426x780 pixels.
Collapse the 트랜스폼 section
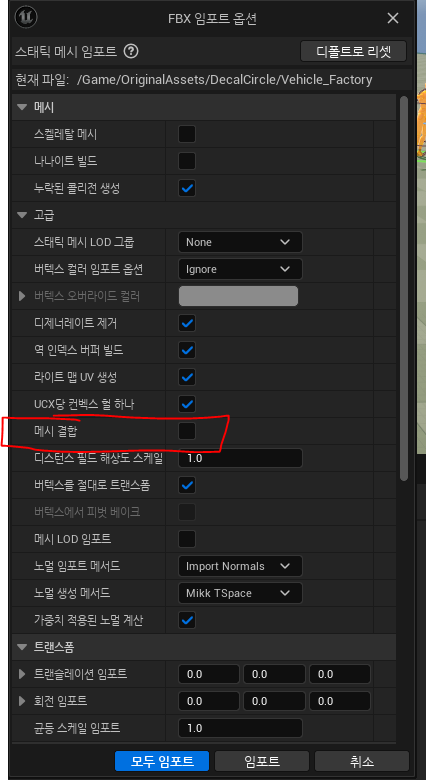tap(22, 647)
